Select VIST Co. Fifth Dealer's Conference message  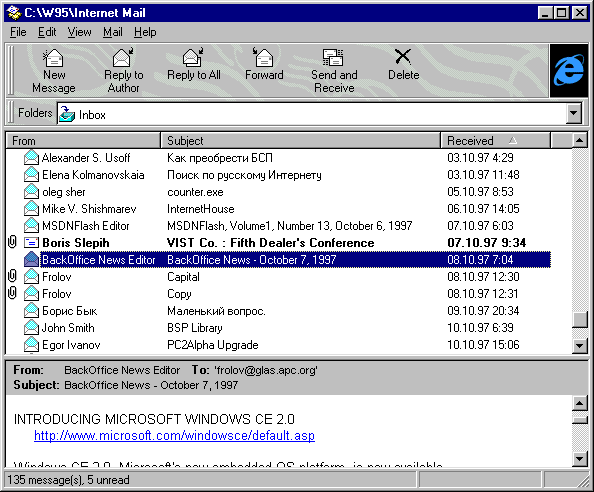[x=278, y=243]
